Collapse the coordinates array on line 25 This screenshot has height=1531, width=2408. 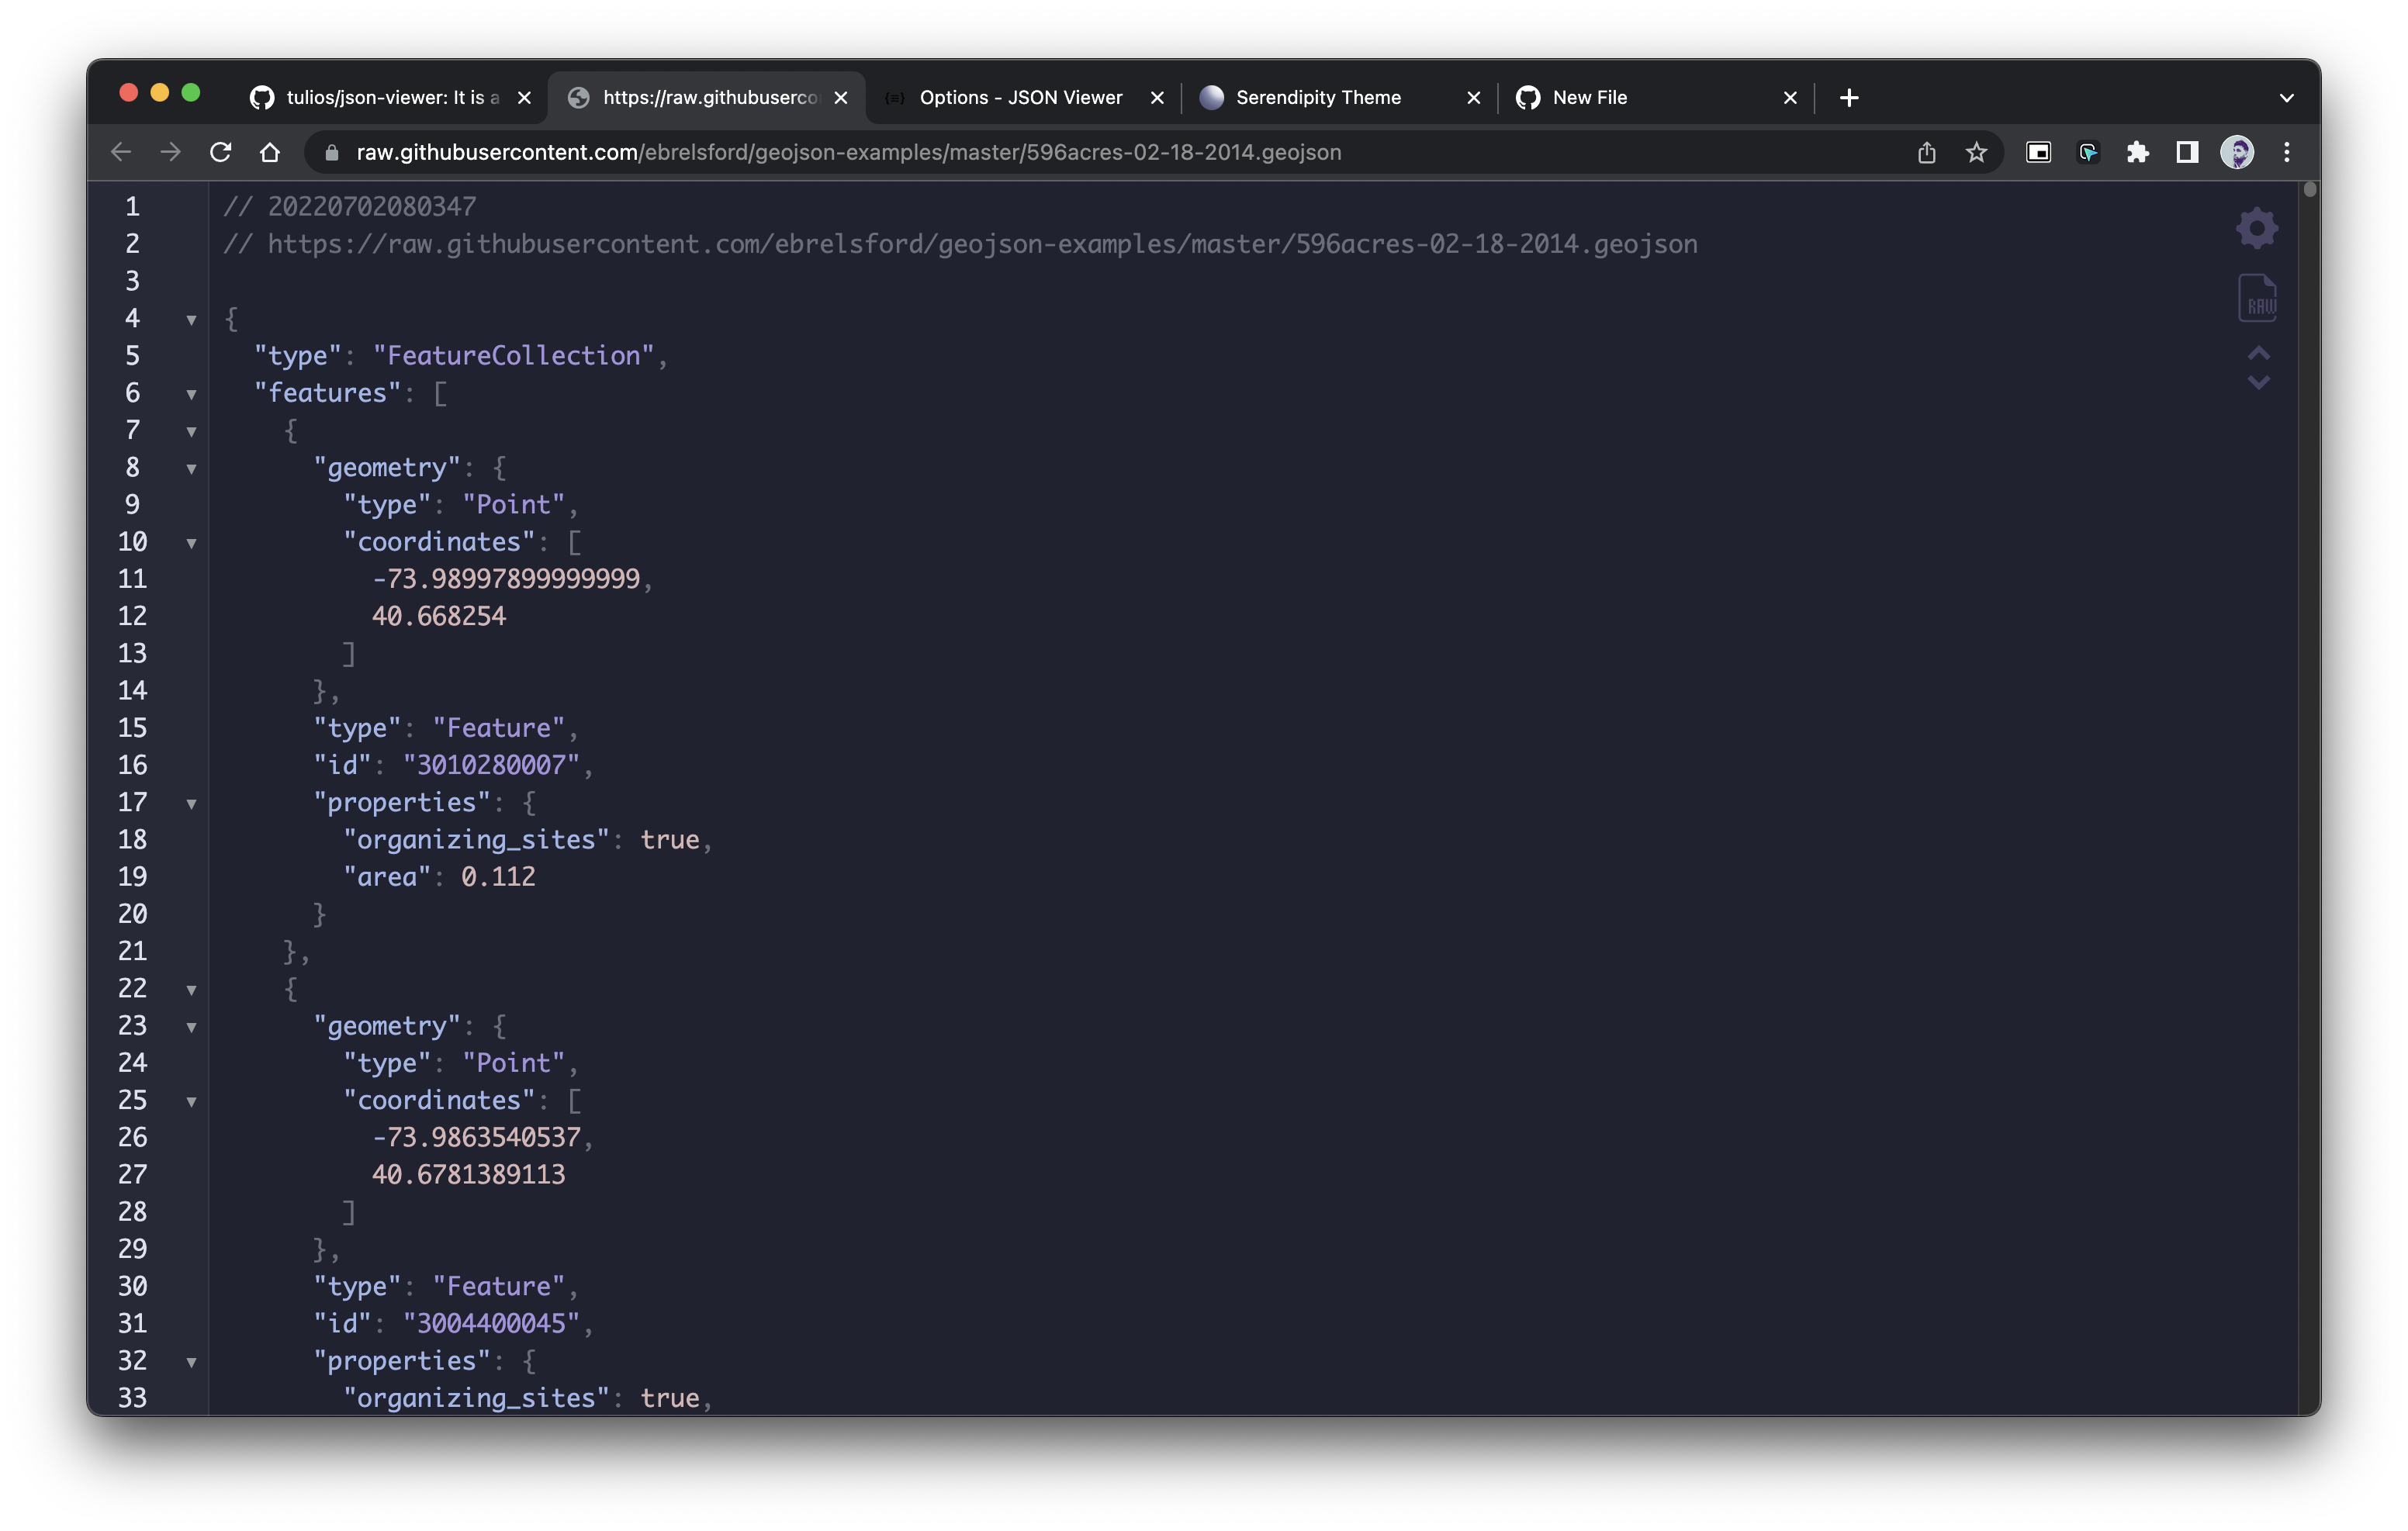[191, 1102]
